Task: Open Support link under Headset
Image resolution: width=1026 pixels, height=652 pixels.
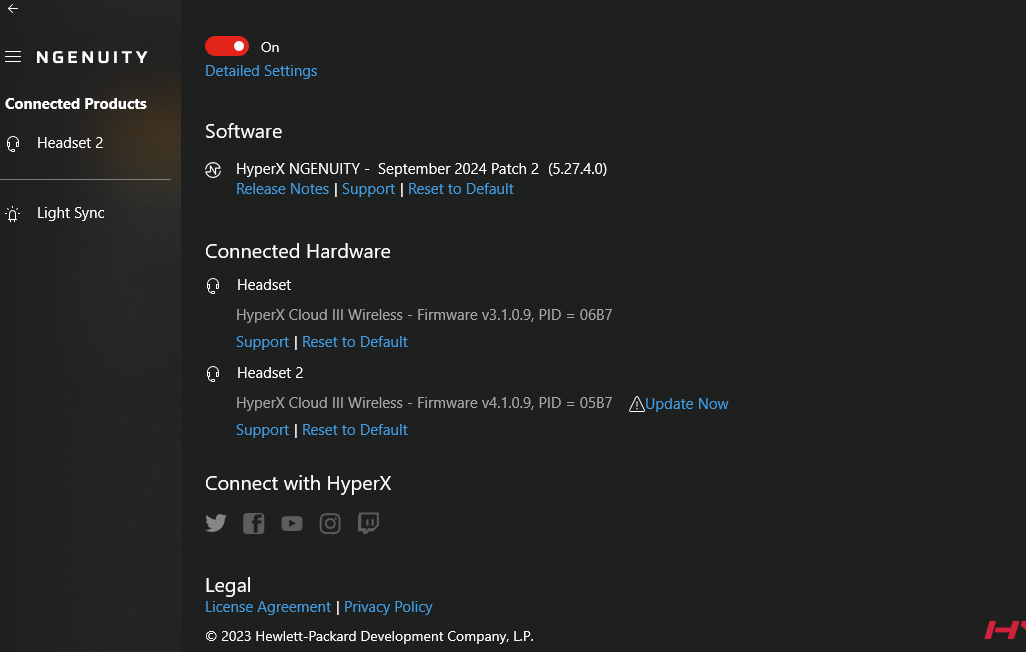Action: click(x=262, y=342)
